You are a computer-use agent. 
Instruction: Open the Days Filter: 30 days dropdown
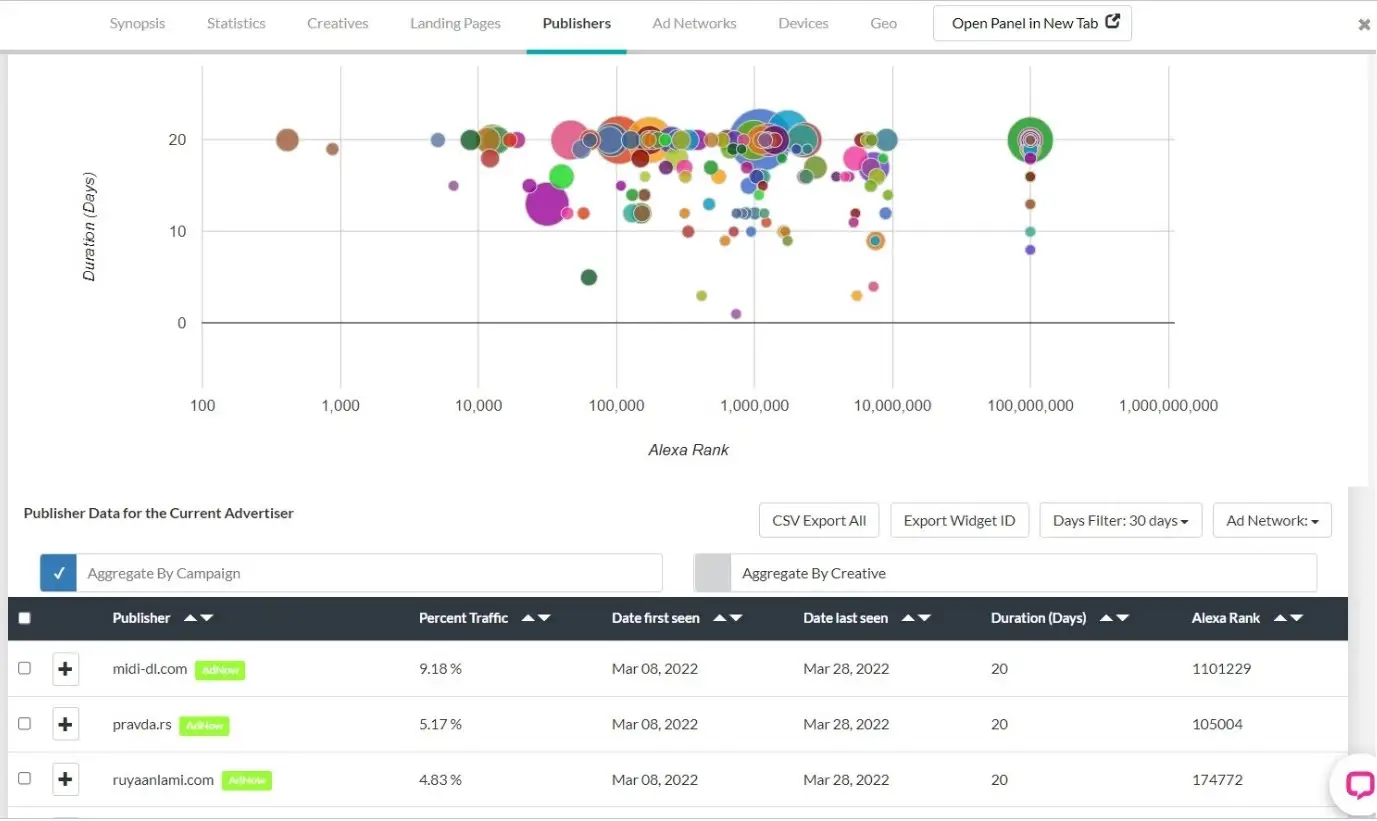pyautogui.click(x=1120, y=520)
